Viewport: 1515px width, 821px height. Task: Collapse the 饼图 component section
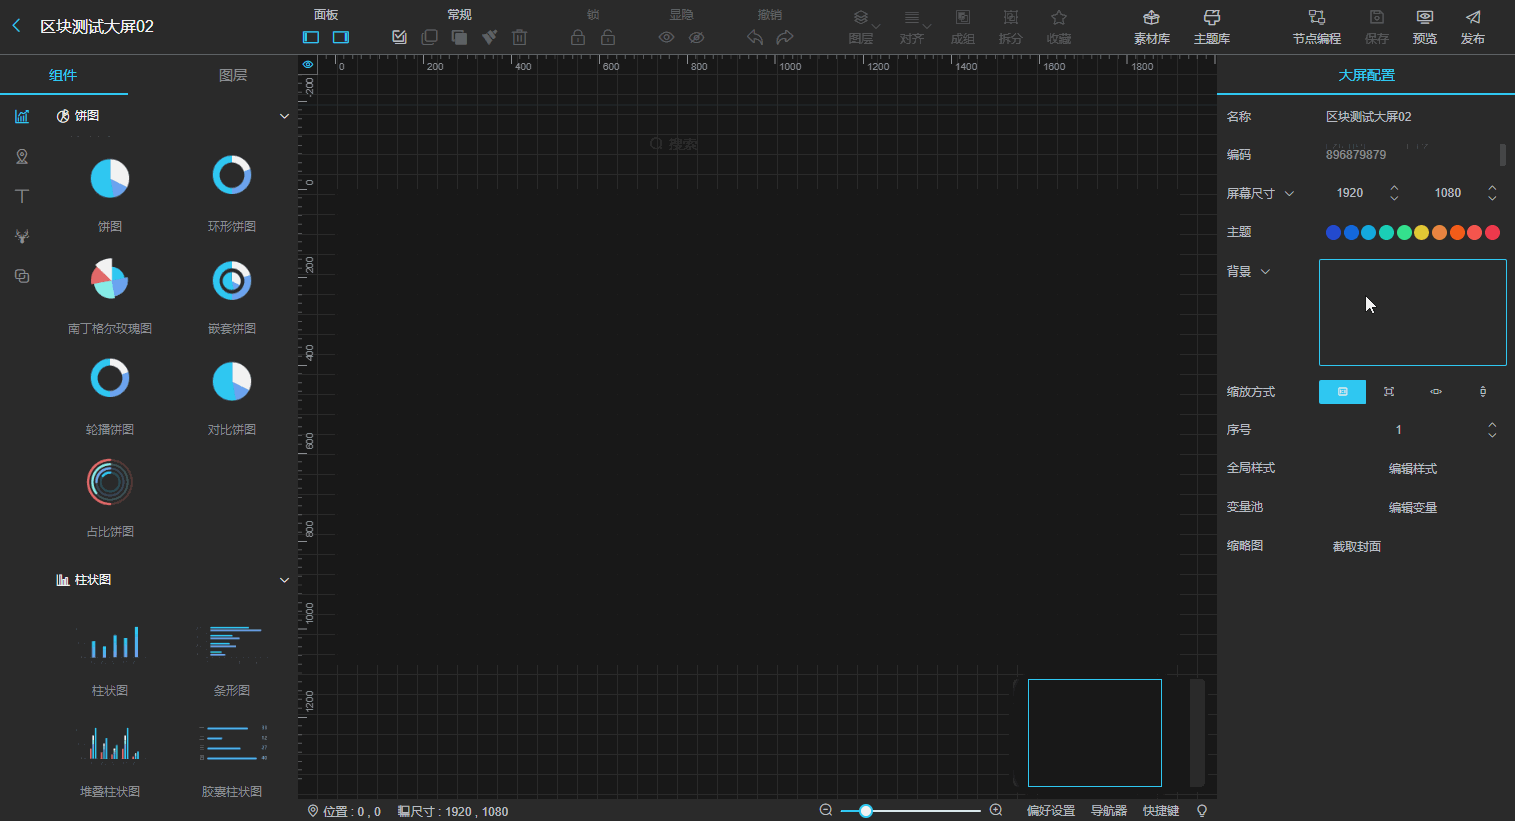click(284, 116)
